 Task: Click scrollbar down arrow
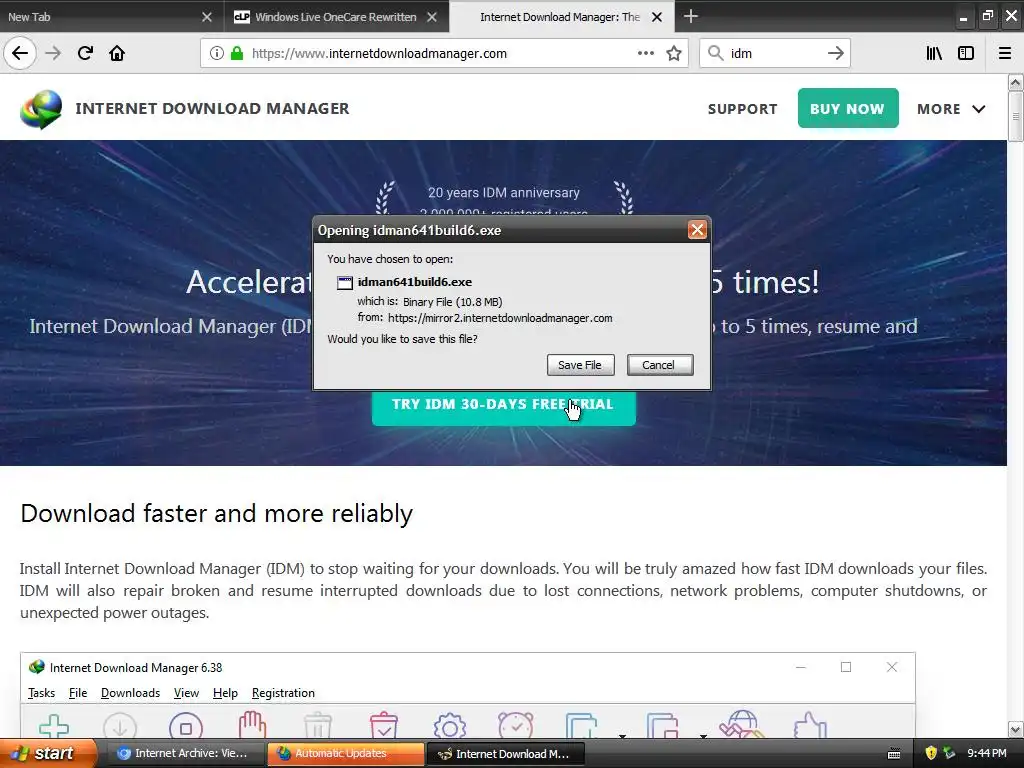pos(1015,729)
